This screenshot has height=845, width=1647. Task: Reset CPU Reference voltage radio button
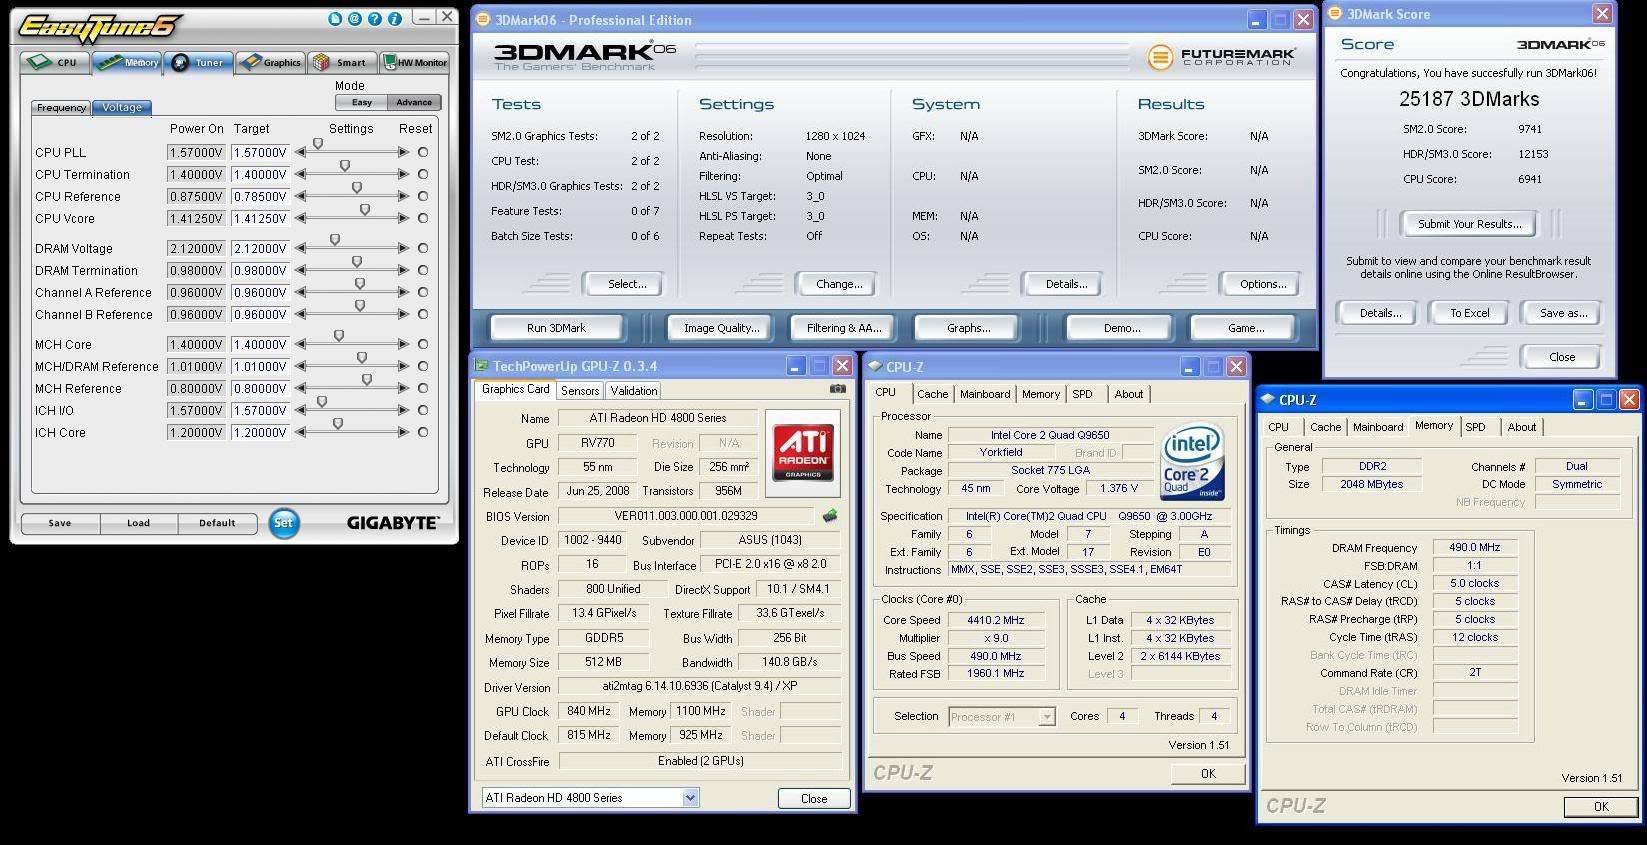423,196
